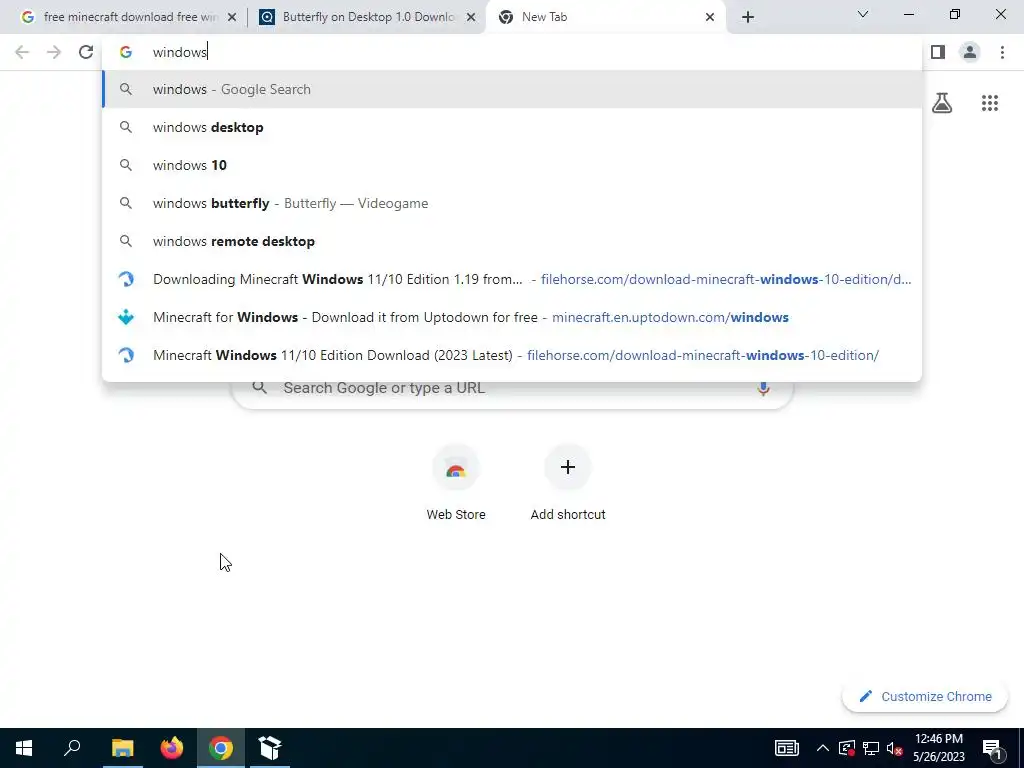The width and height of the screenshot is (1024, 768).
Task: Open the side panel icon
Action: coord(938,52)
